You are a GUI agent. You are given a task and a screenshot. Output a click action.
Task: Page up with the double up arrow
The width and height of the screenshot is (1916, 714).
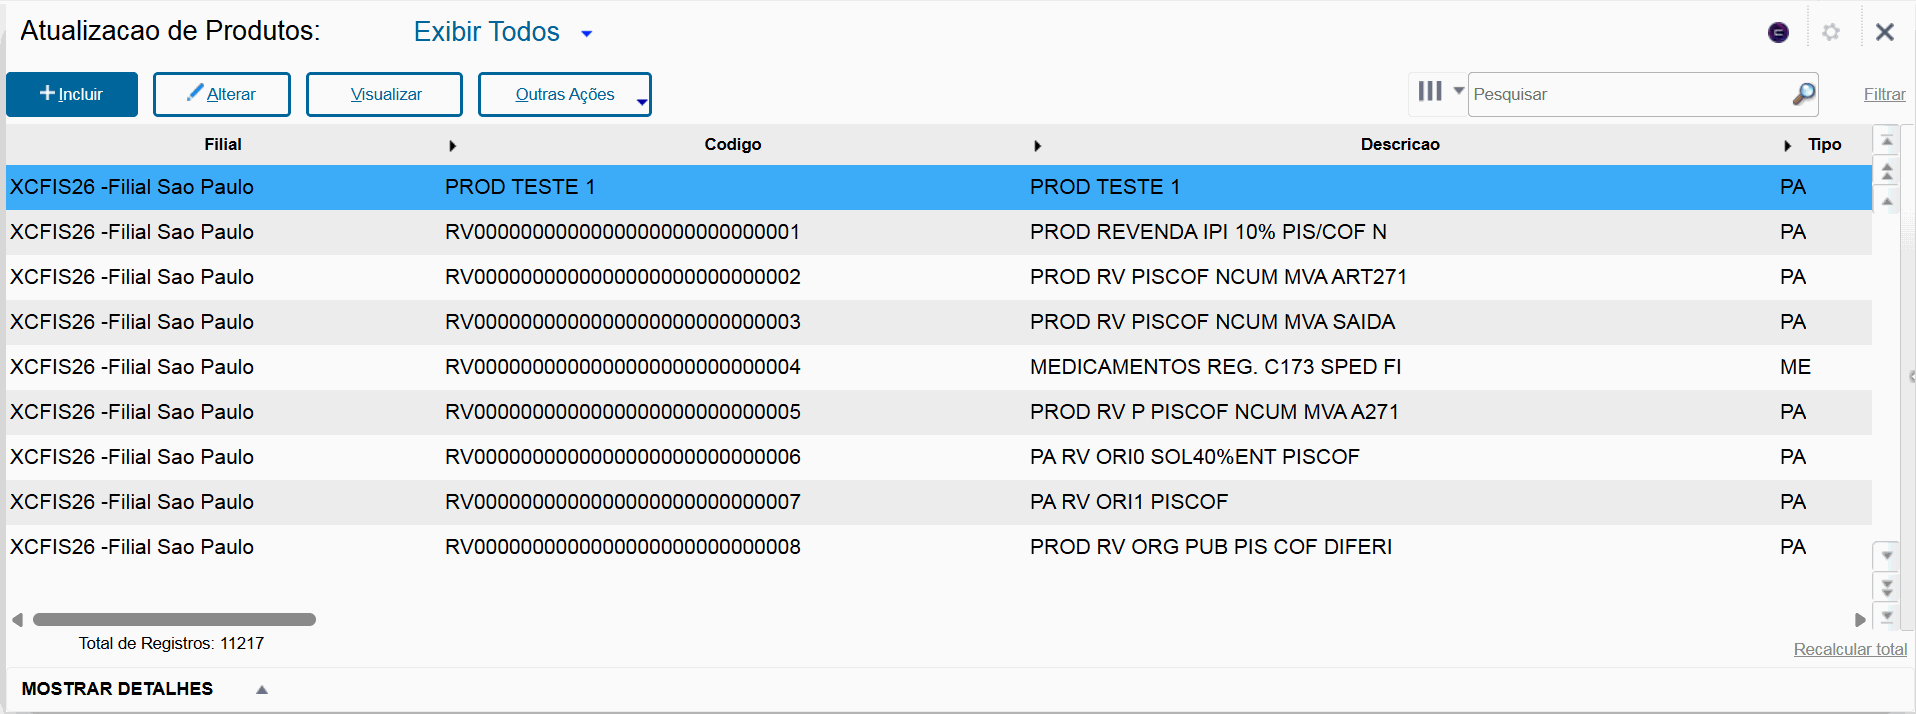[x=1887, y=172]
